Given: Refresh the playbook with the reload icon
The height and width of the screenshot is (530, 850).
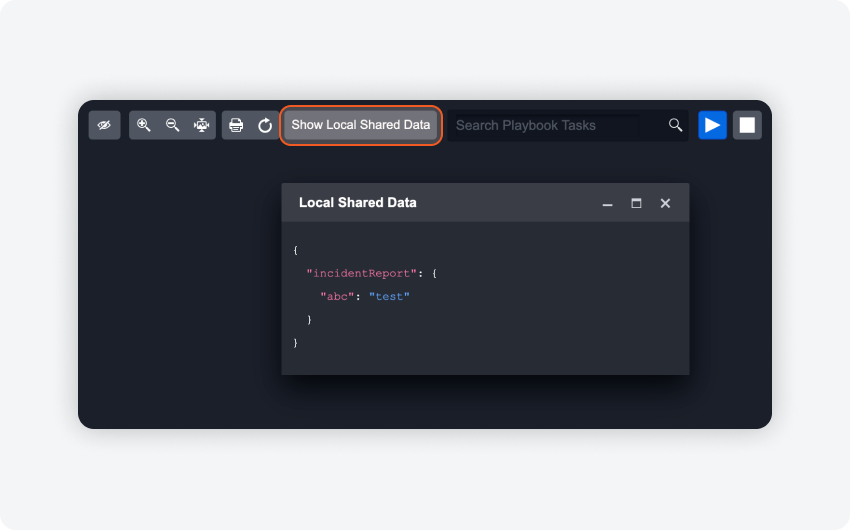Looking at the screenshot, I should point(265,125).
